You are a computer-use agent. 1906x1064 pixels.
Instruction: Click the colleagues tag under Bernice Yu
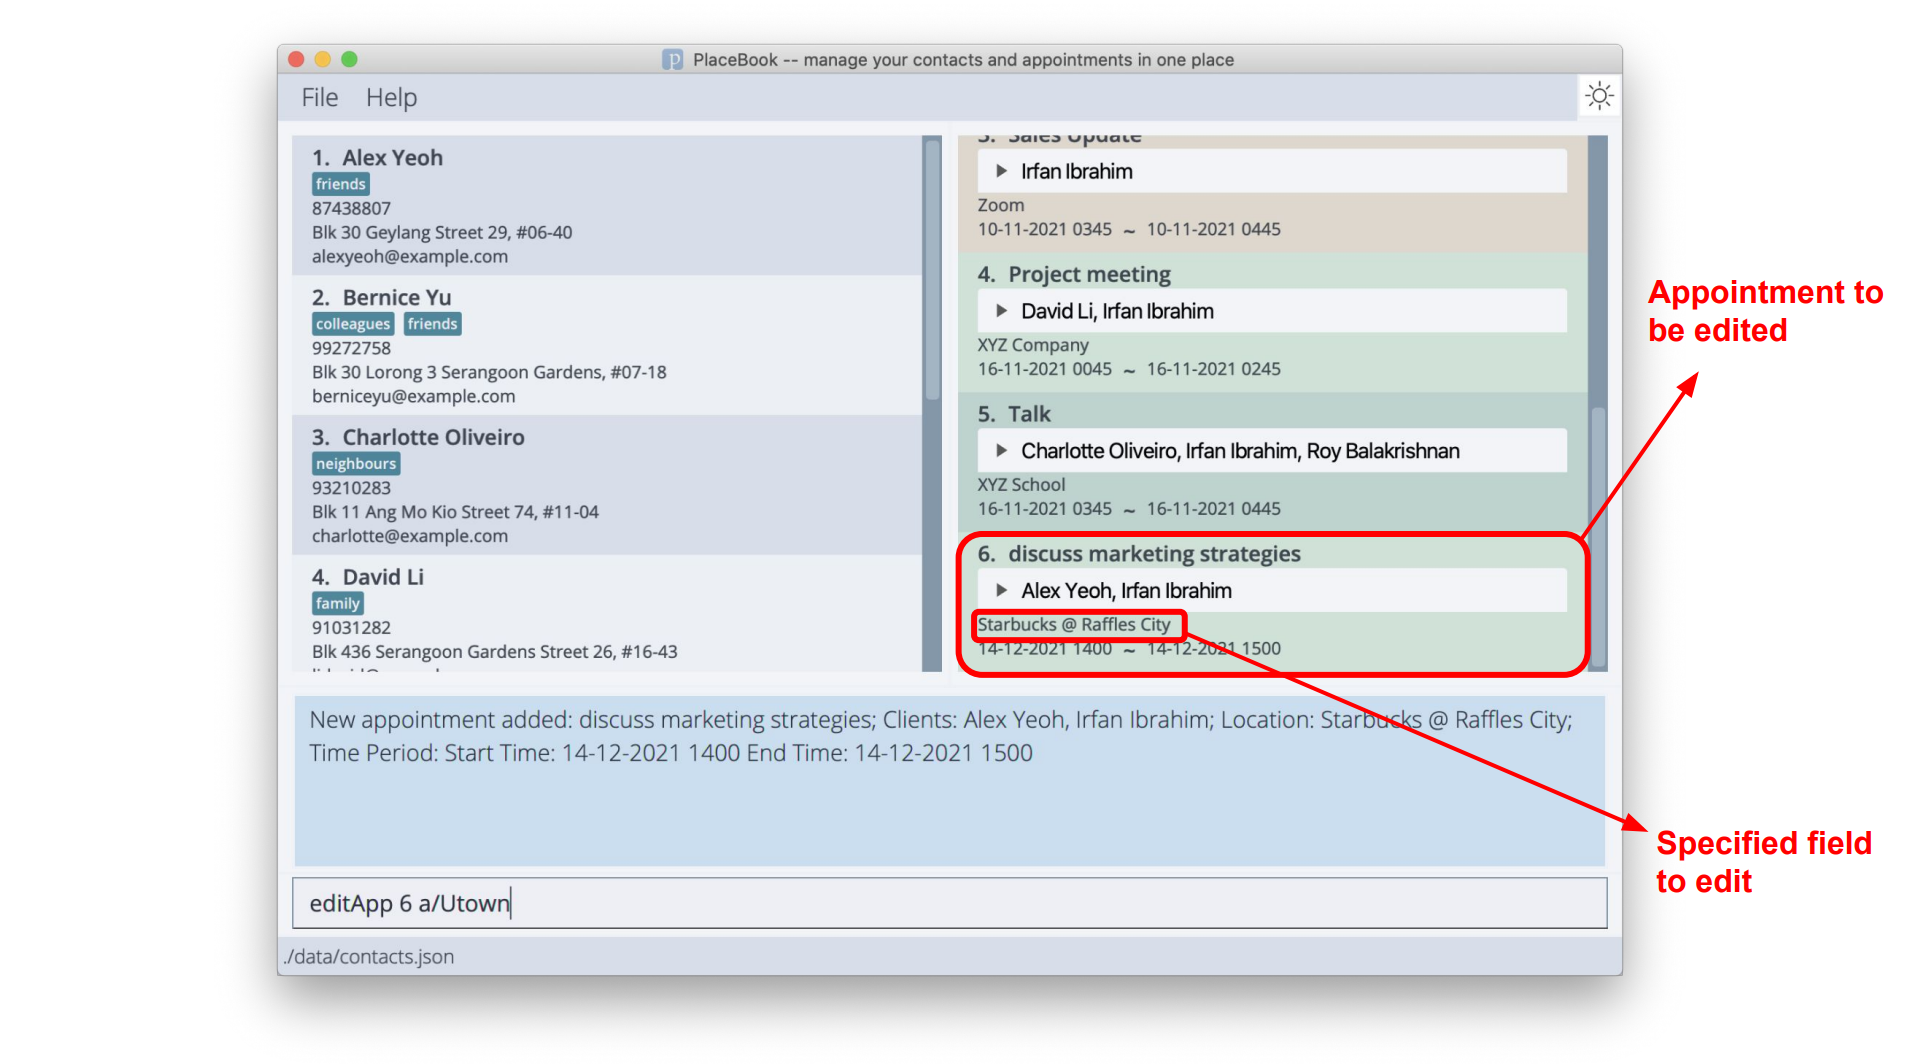point(353,324)
